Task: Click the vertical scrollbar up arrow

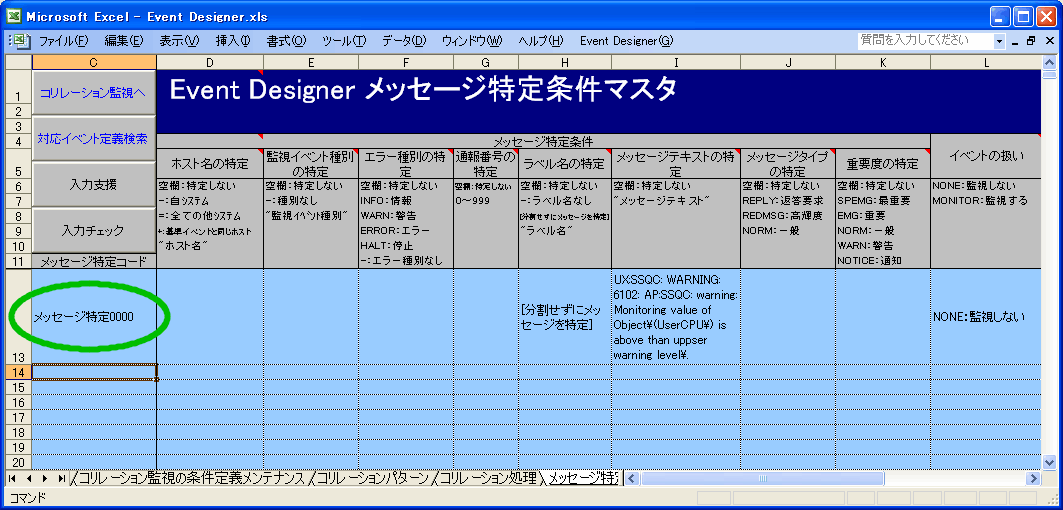Action: click(1049, 62)
